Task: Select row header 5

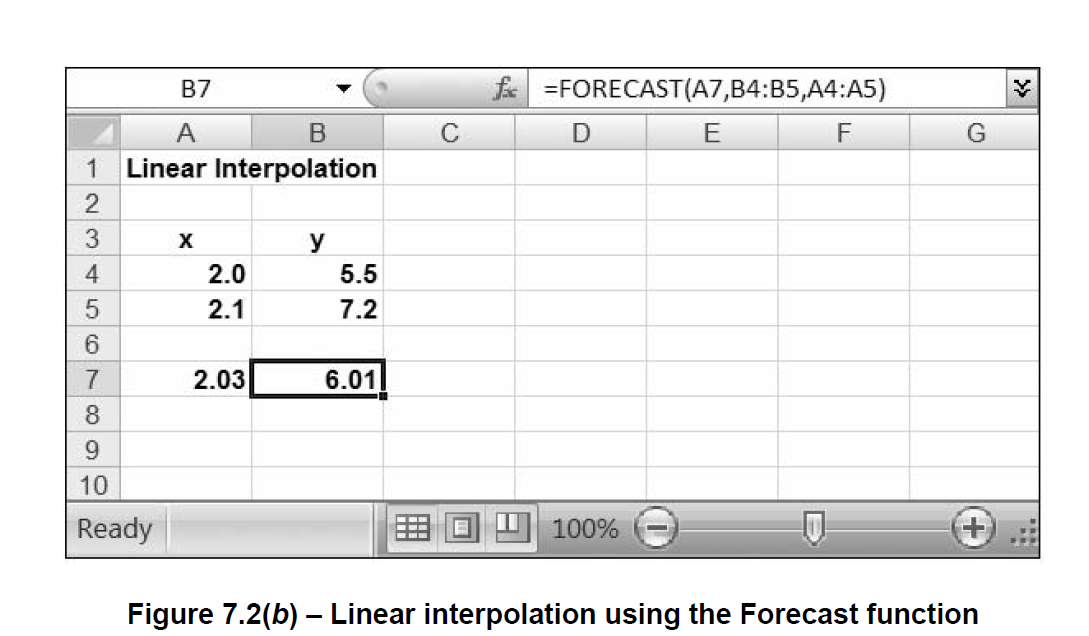Action: [x=92, y=308]
